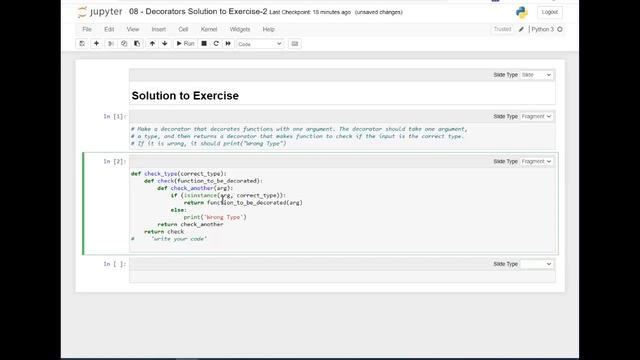The height and width of the screenshot is (360, 640).
Task: Open Slide Type dropdown for In [2] cell
Action: point(536,161)
